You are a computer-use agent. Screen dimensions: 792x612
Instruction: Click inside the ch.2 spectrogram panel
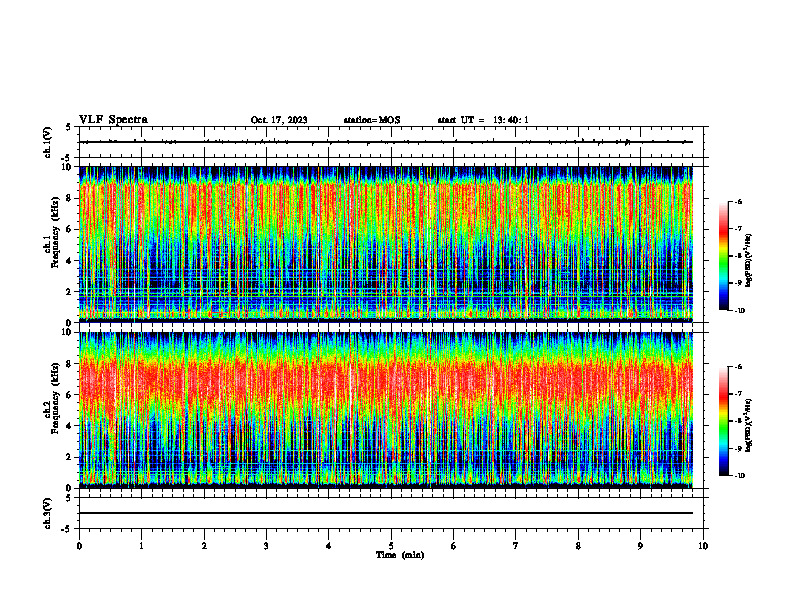coord(386,410)
